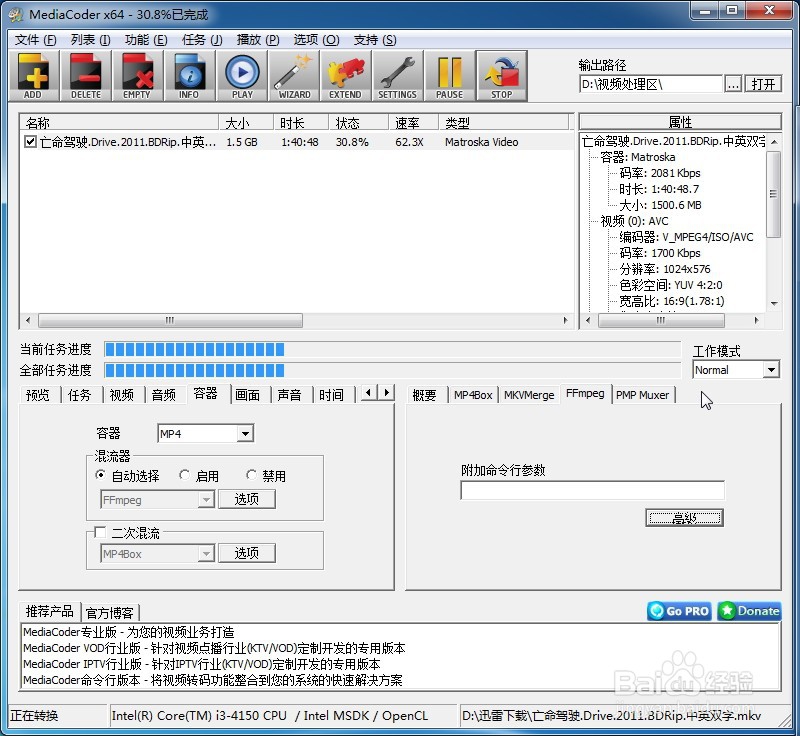800x736 pixels.
Task: Click the DELETE toolbar icon
Action: (x=86, y=75)
